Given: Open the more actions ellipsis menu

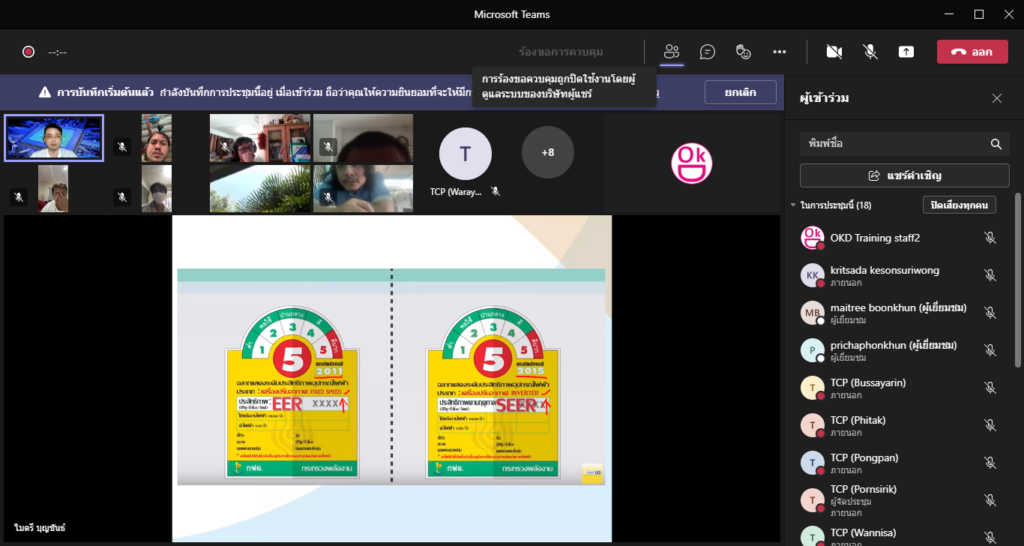Looking at the screenshot, I should (x=779, y=52).
